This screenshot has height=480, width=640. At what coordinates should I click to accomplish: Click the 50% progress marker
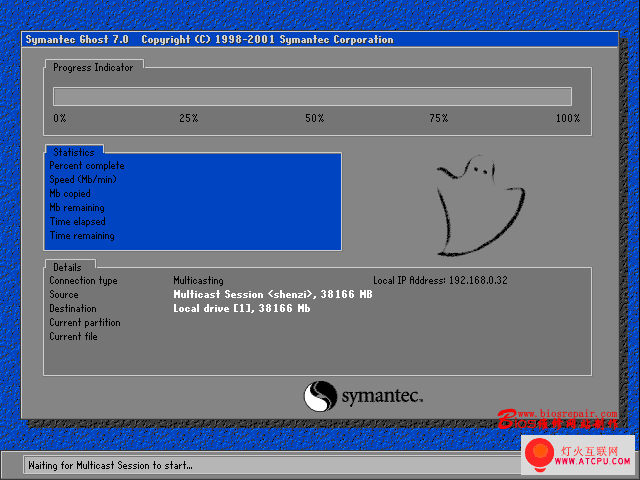pyautogui.click(x=315, y=118)
